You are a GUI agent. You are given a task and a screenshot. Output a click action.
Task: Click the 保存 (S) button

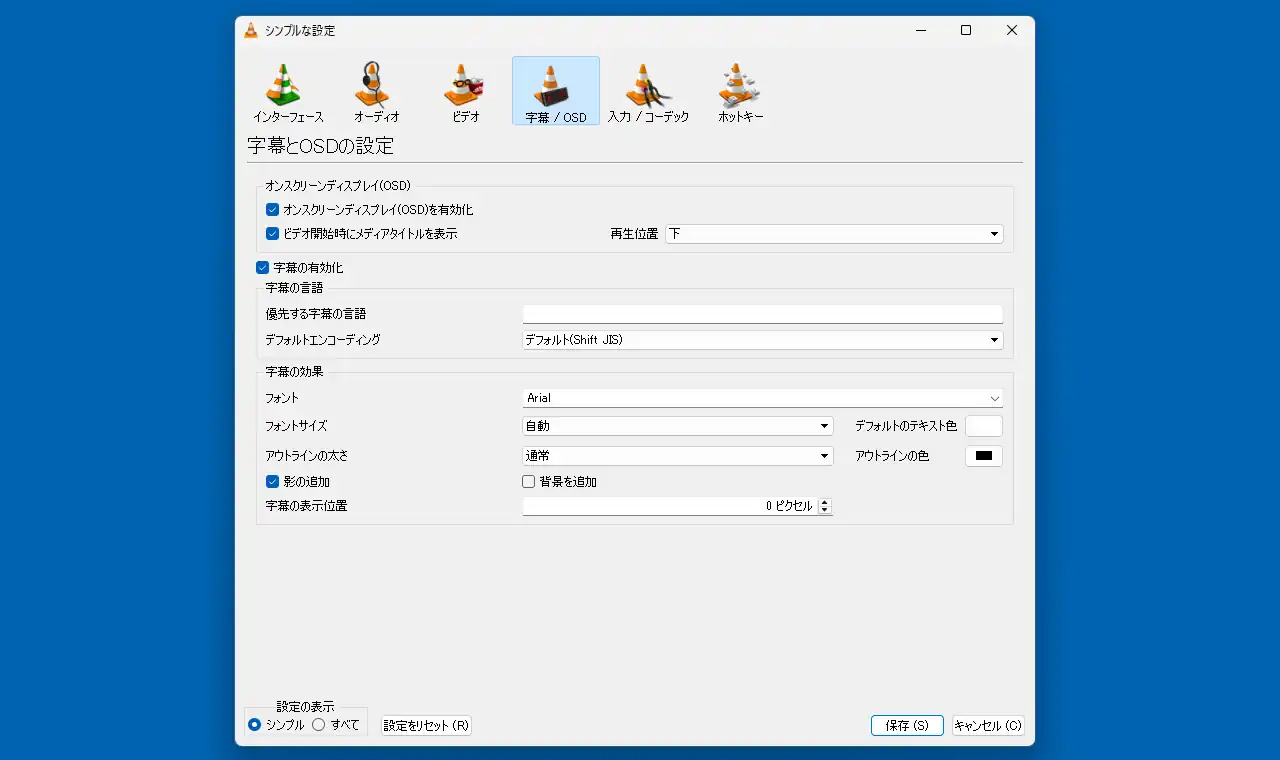(x=907, y=725)
